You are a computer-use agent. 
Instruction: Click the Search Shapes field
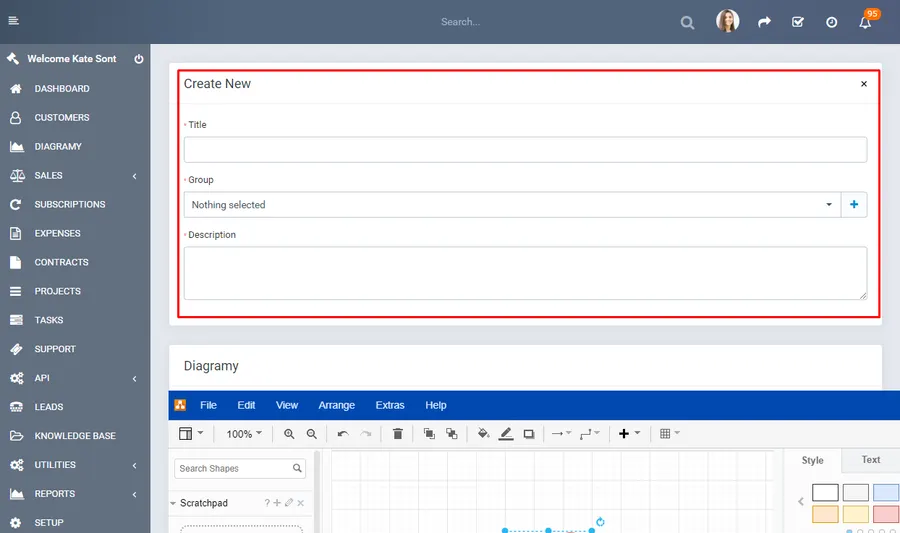[240, 468]
